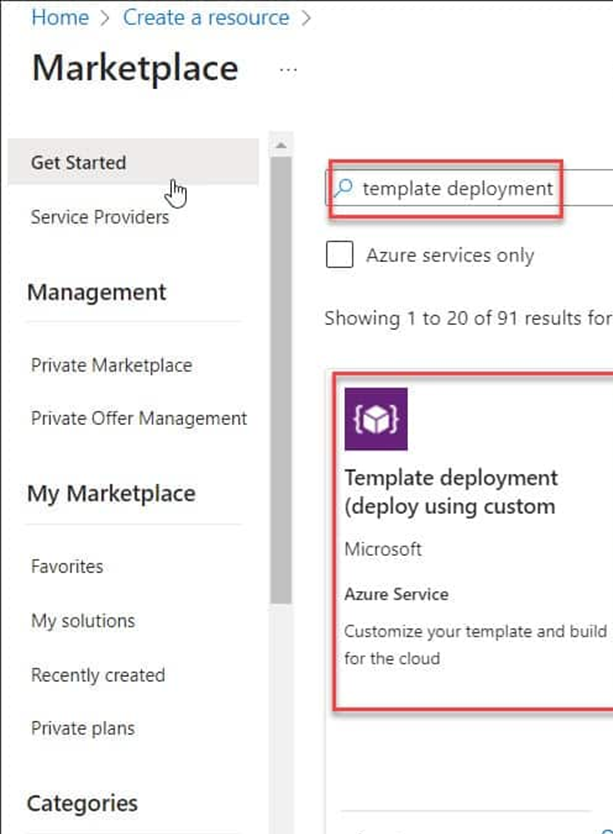Click the Customize your template description text
The width and height of the screenshot is (613, 834).
(475, 645)
